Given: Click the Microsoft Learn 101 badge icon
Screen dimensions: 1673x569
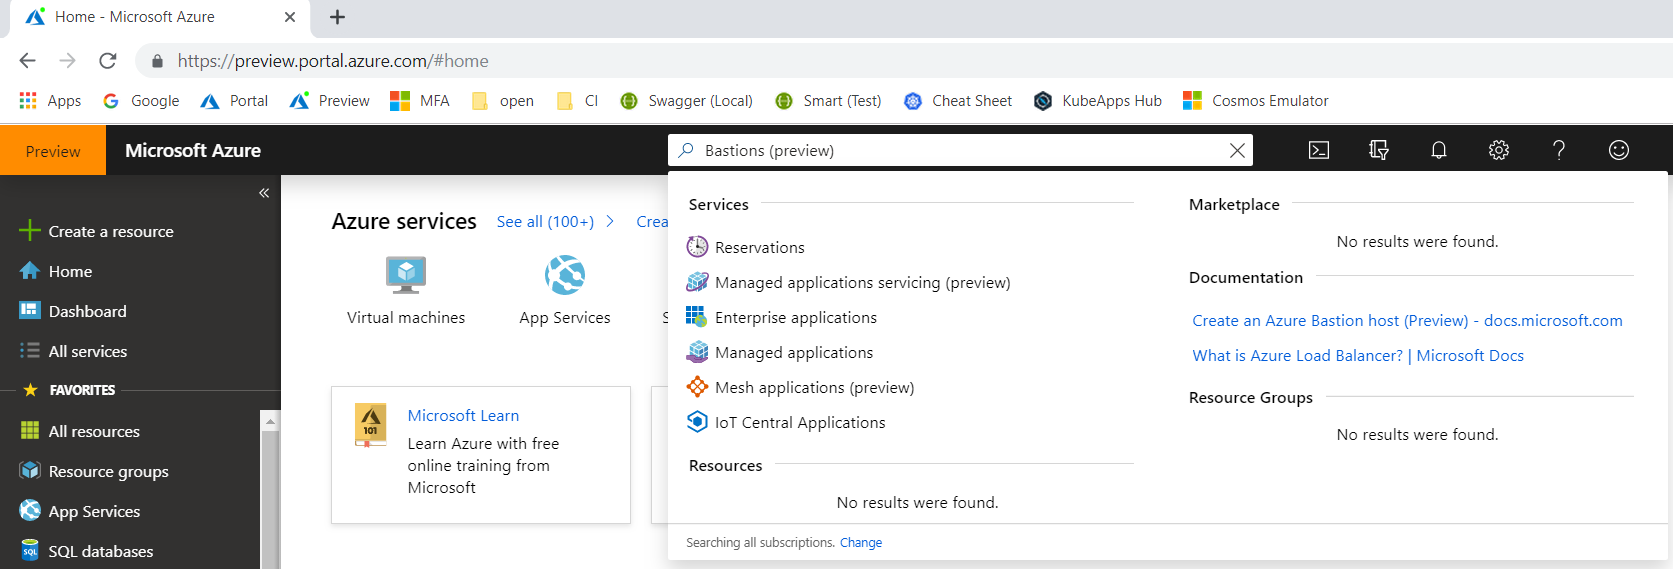Looking at the screenshot, I should [x=371, y=425].
